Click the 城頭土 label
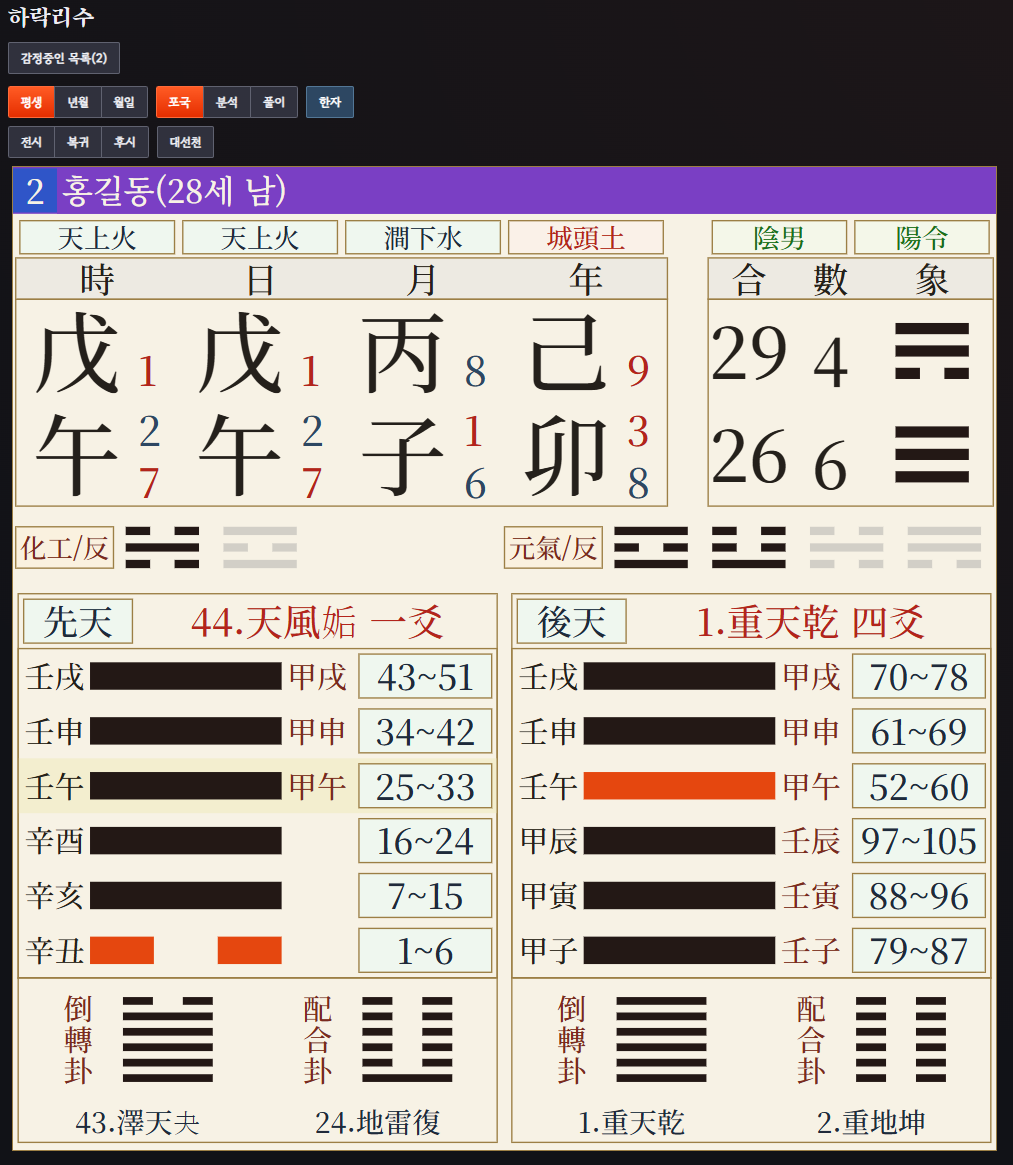The width and height of the screenshot is (1013, 1165). [x=586, y=238]
